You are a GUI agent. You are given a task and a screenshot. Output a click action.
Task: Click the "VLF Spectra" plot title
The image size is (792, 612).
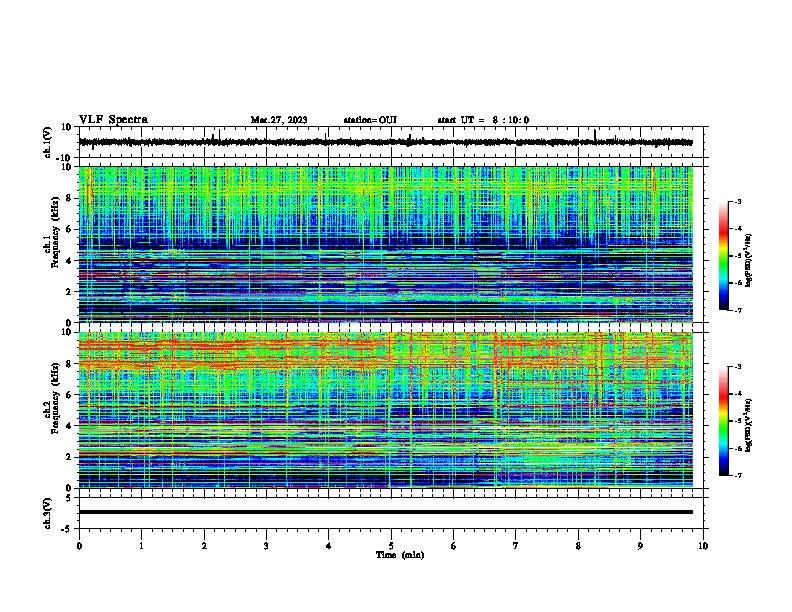coord(113,120)
